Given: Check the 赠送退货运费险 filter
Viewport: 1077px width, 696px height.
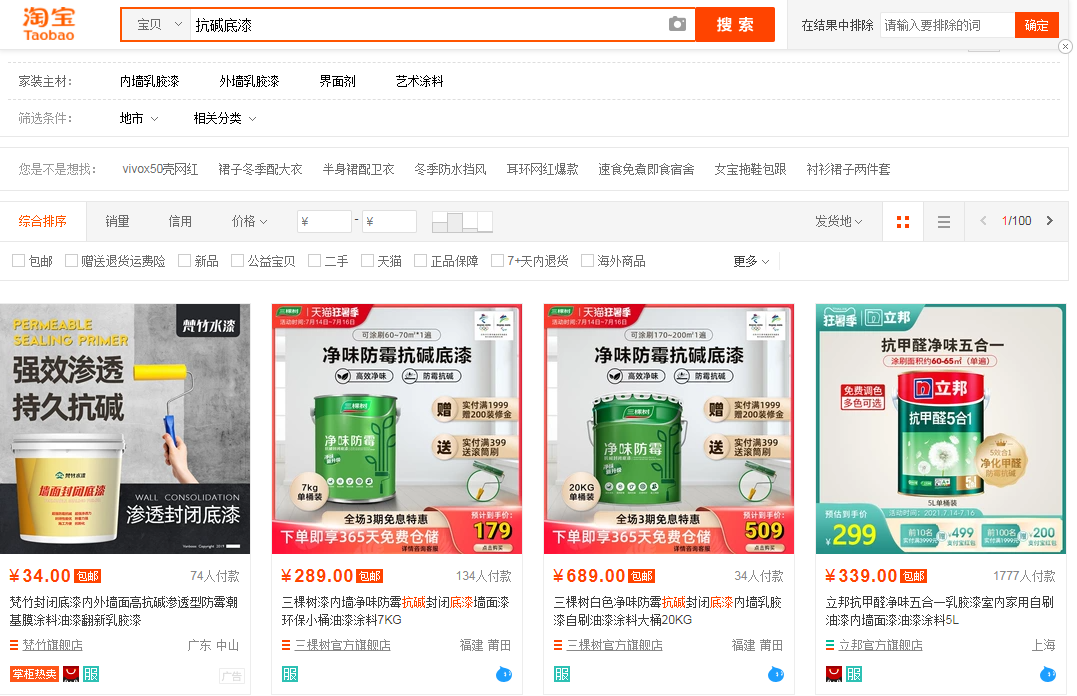Looking at the screenshot, I should (71, 261).
